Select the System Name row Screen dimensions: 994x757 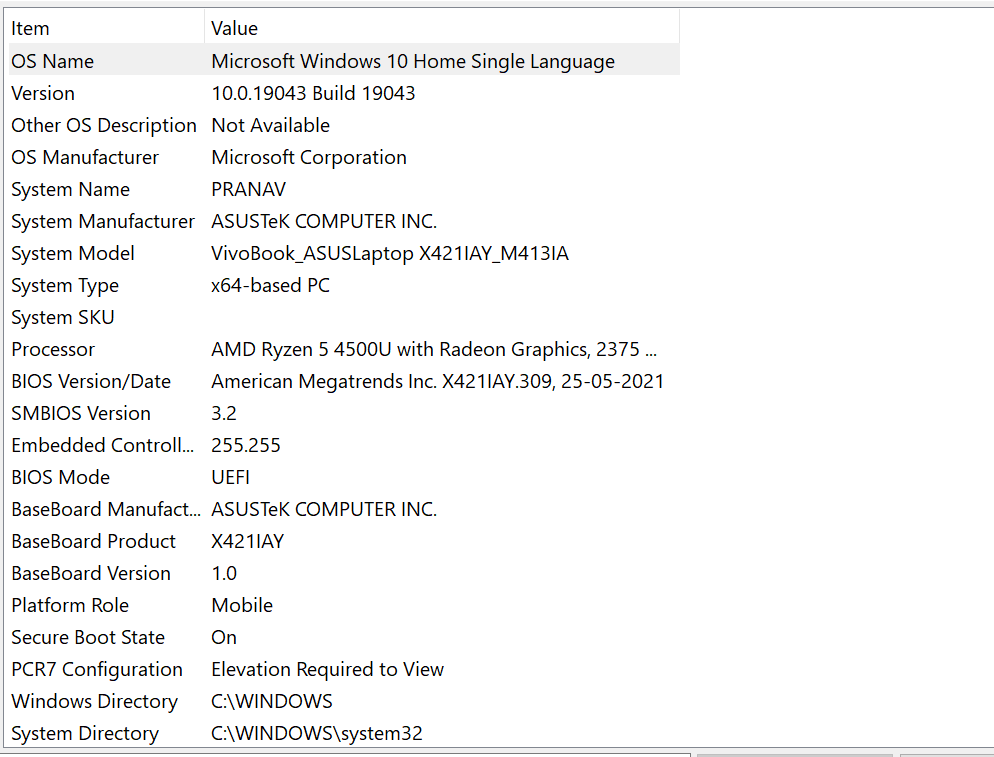[x=70, y=189]
